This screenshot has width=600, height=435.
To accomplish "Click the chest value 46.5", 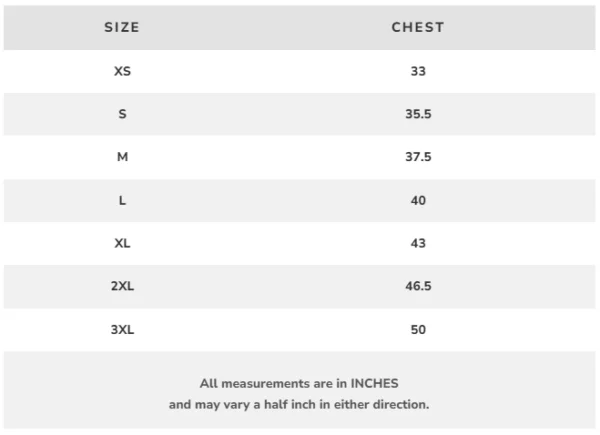I will click(418, 286).
